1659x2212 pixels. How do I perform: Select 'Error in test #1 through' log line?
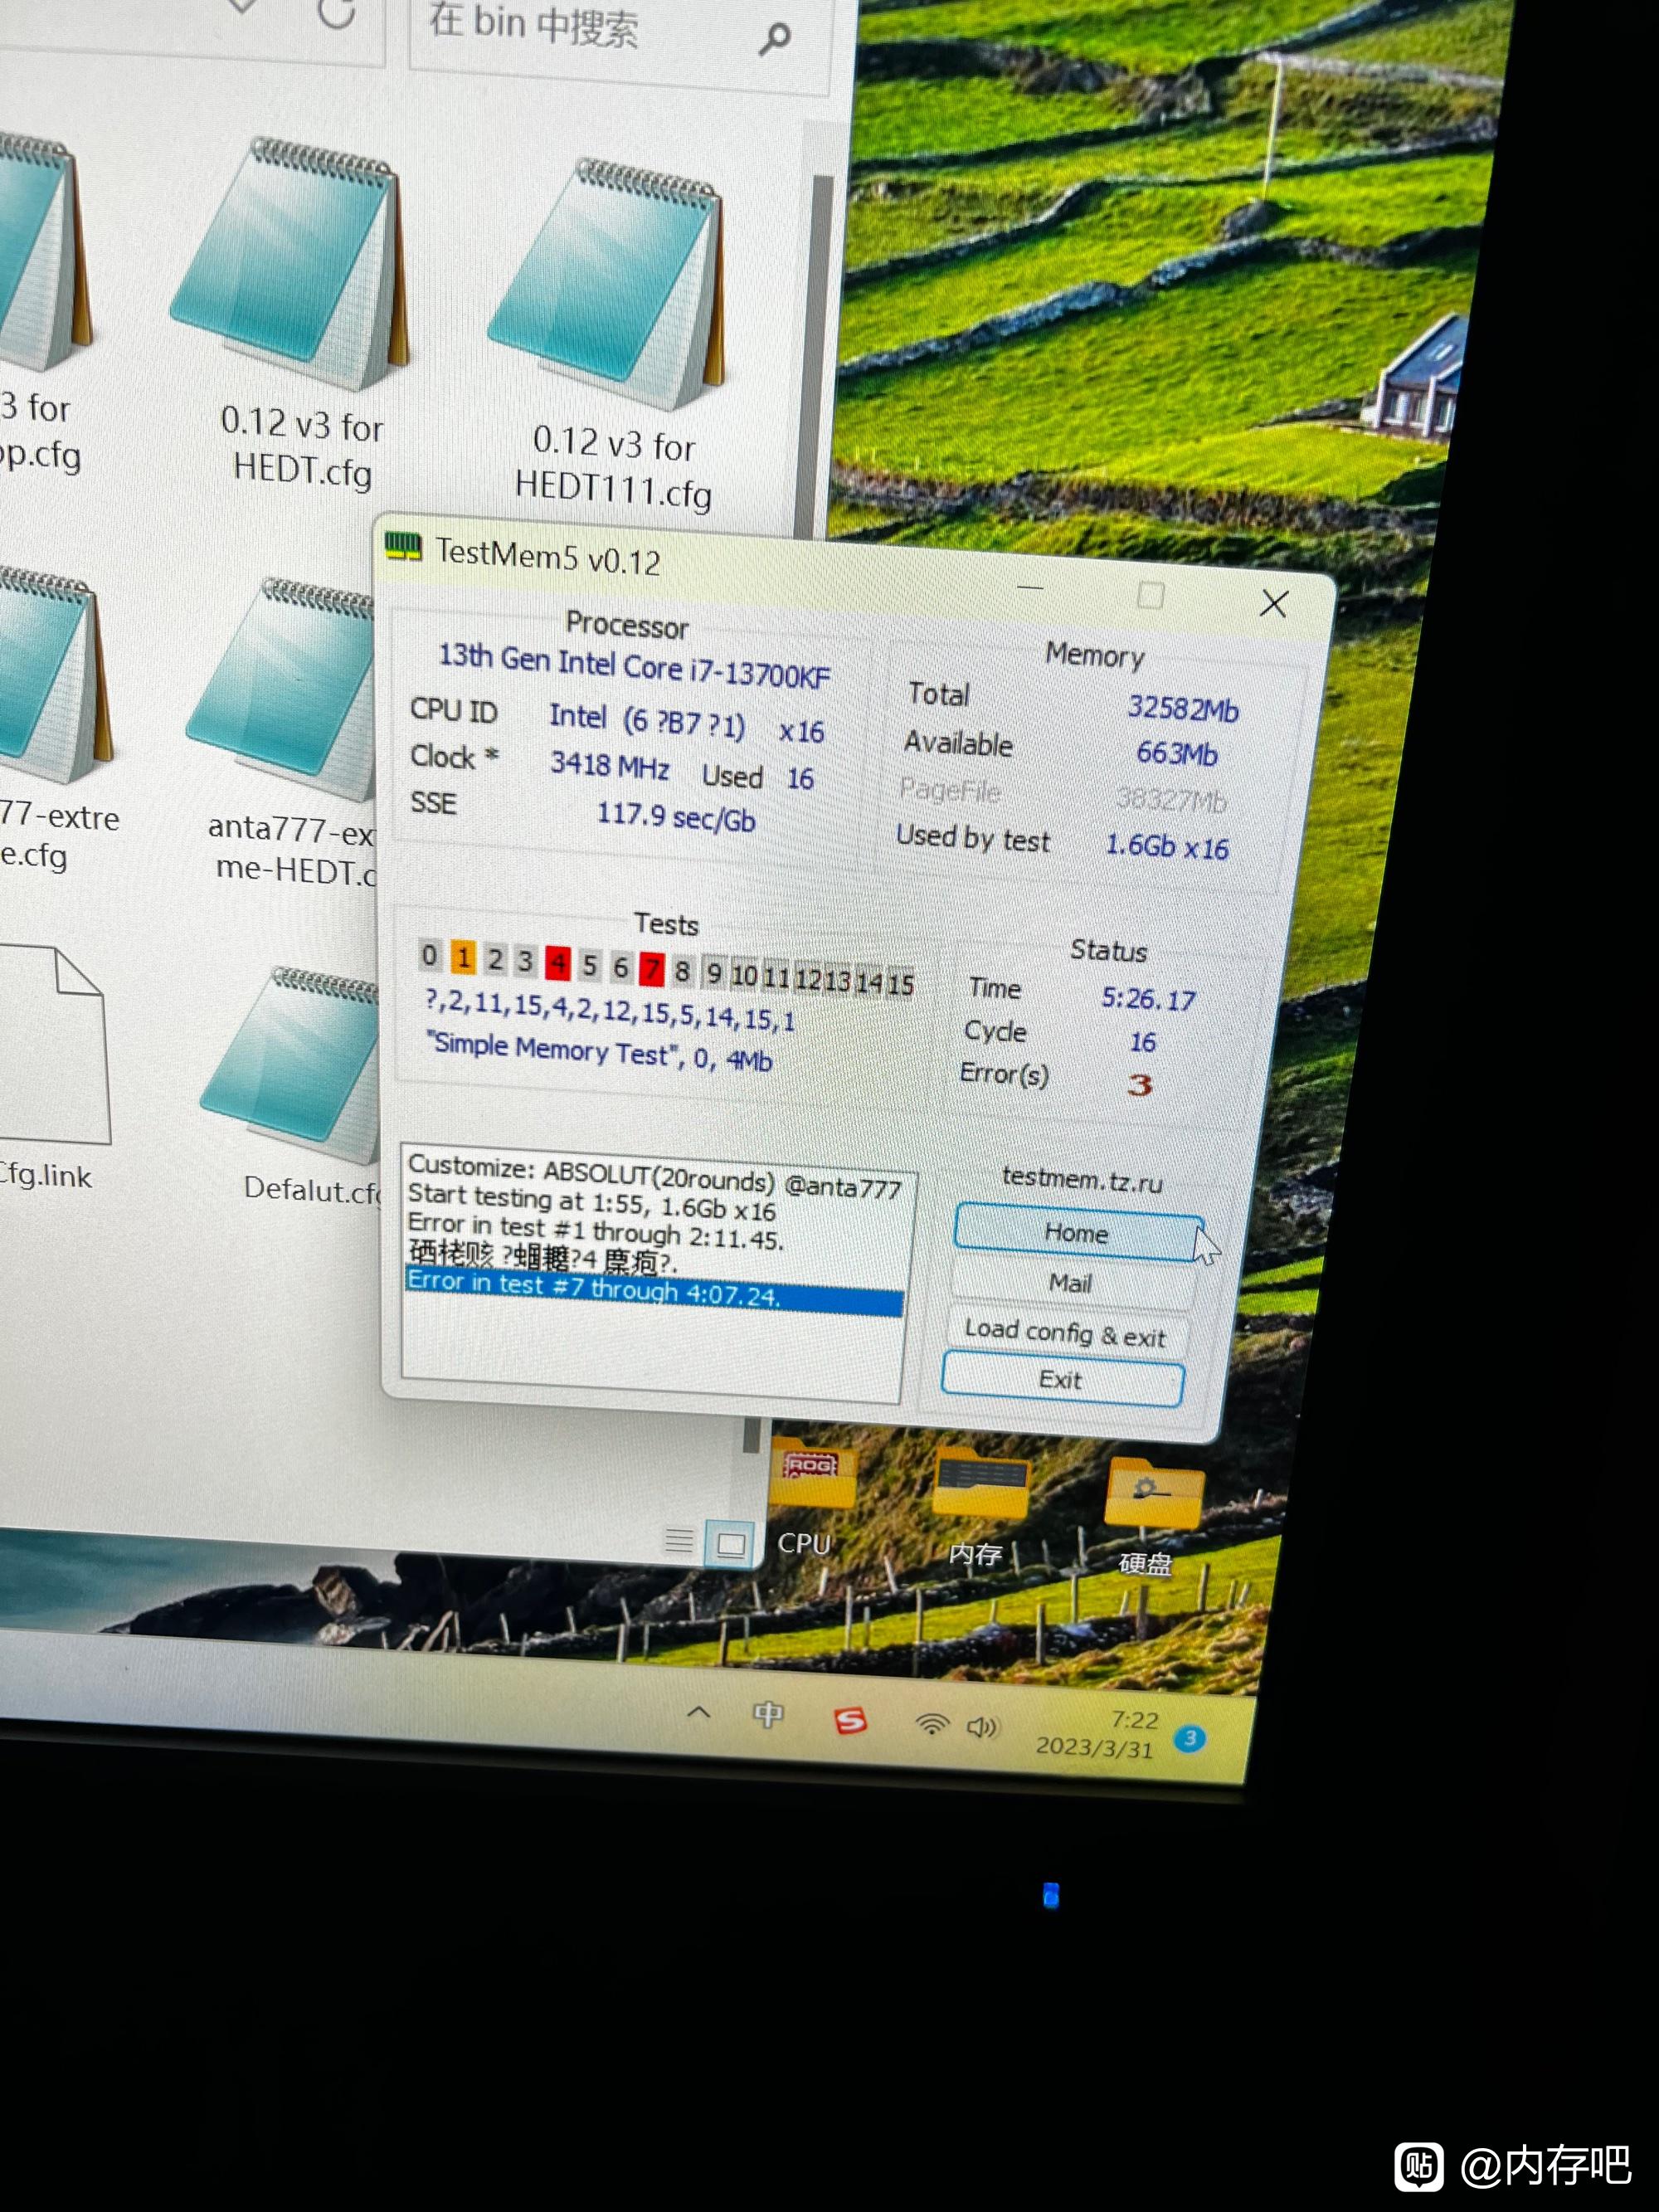point(595,1231)
